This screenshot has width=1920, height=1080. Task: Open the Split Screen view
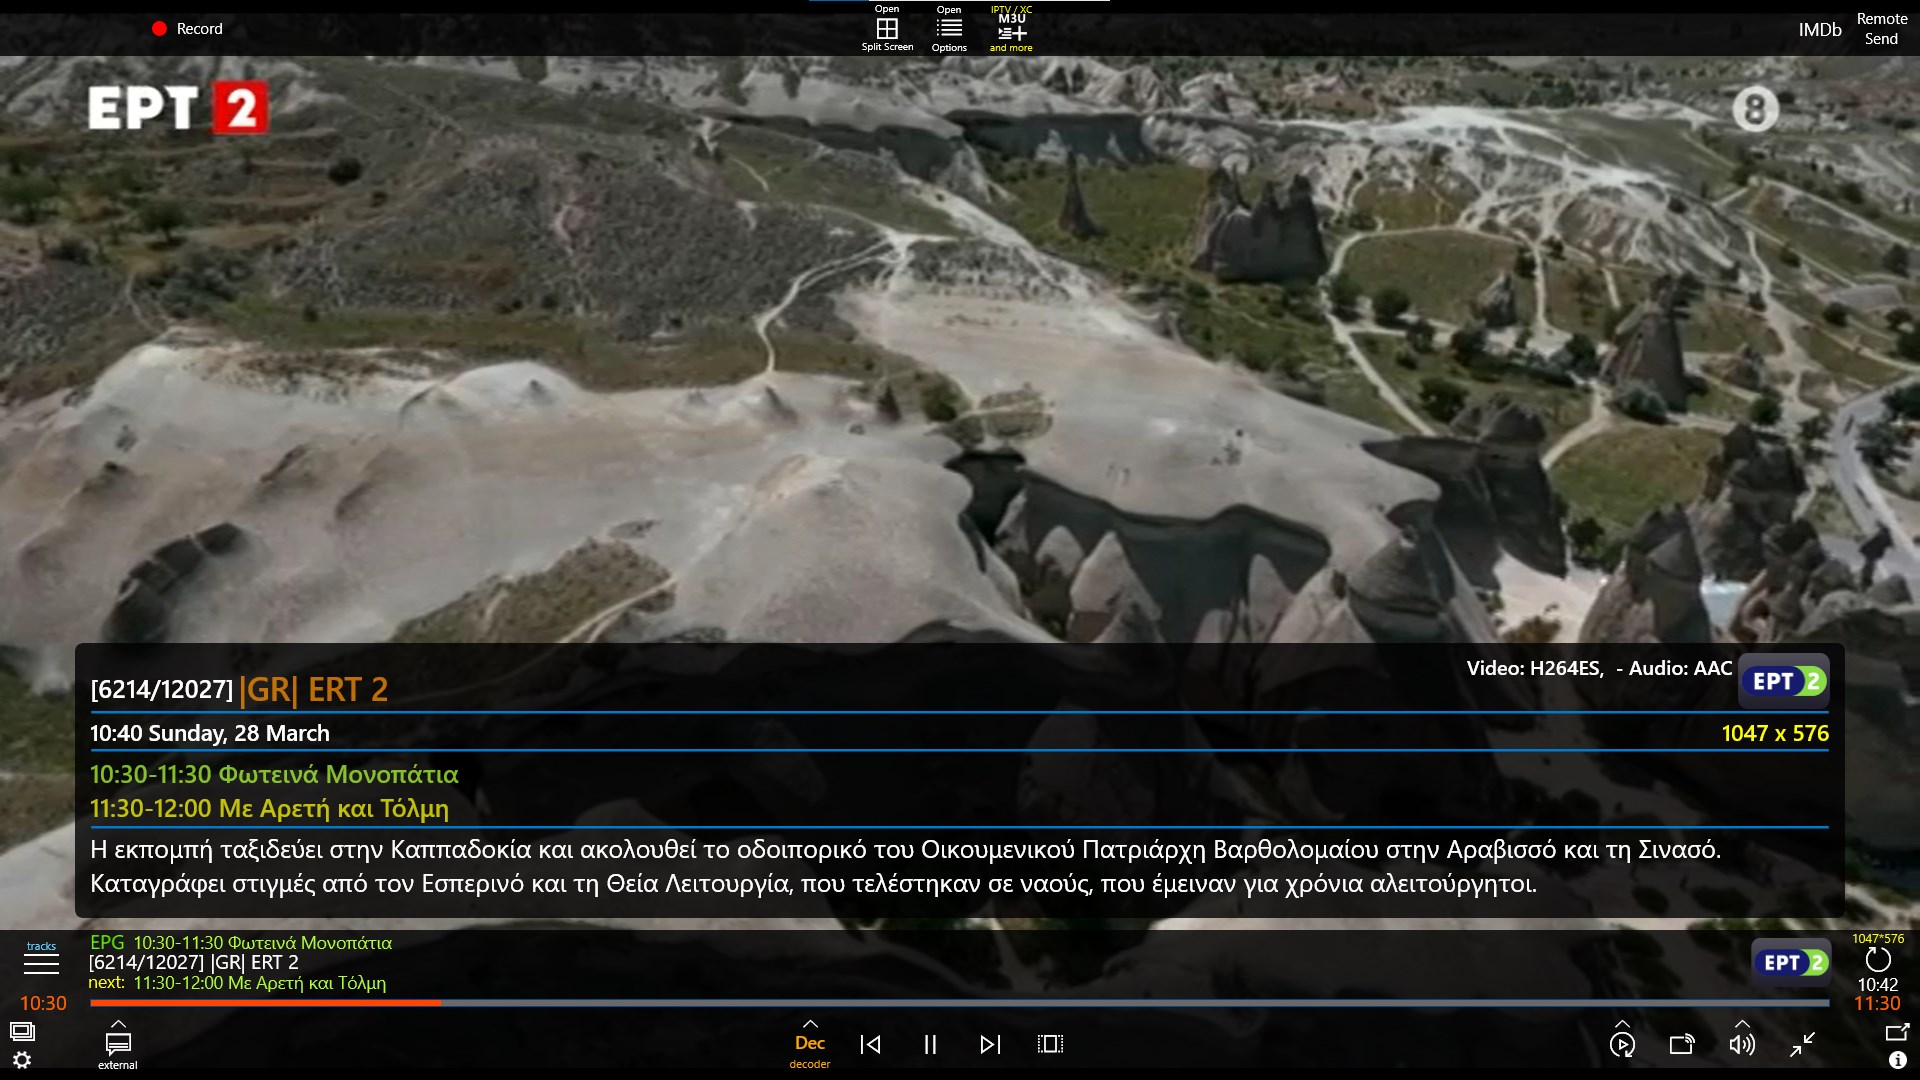[886, 28]
